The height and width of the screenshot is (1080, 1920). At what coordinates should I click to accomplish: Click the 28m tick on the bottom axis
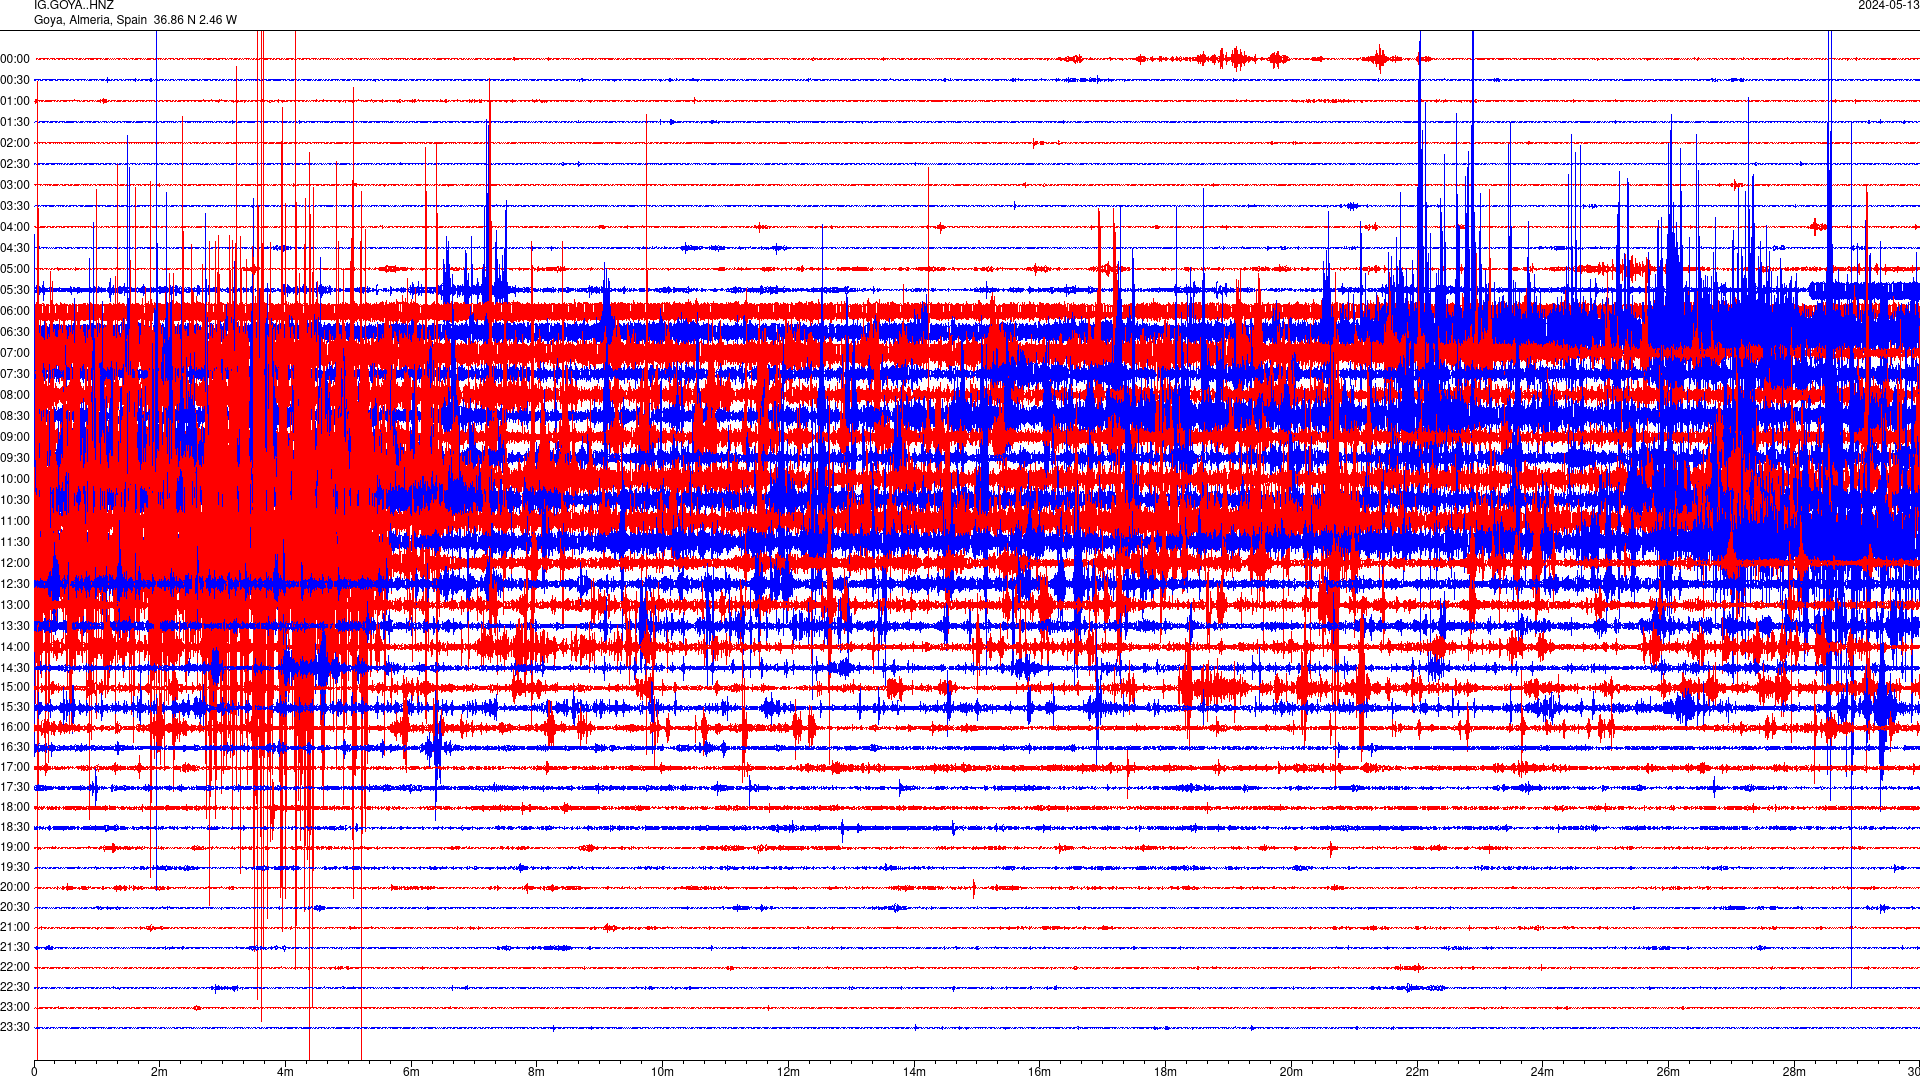(1794, 1072)
